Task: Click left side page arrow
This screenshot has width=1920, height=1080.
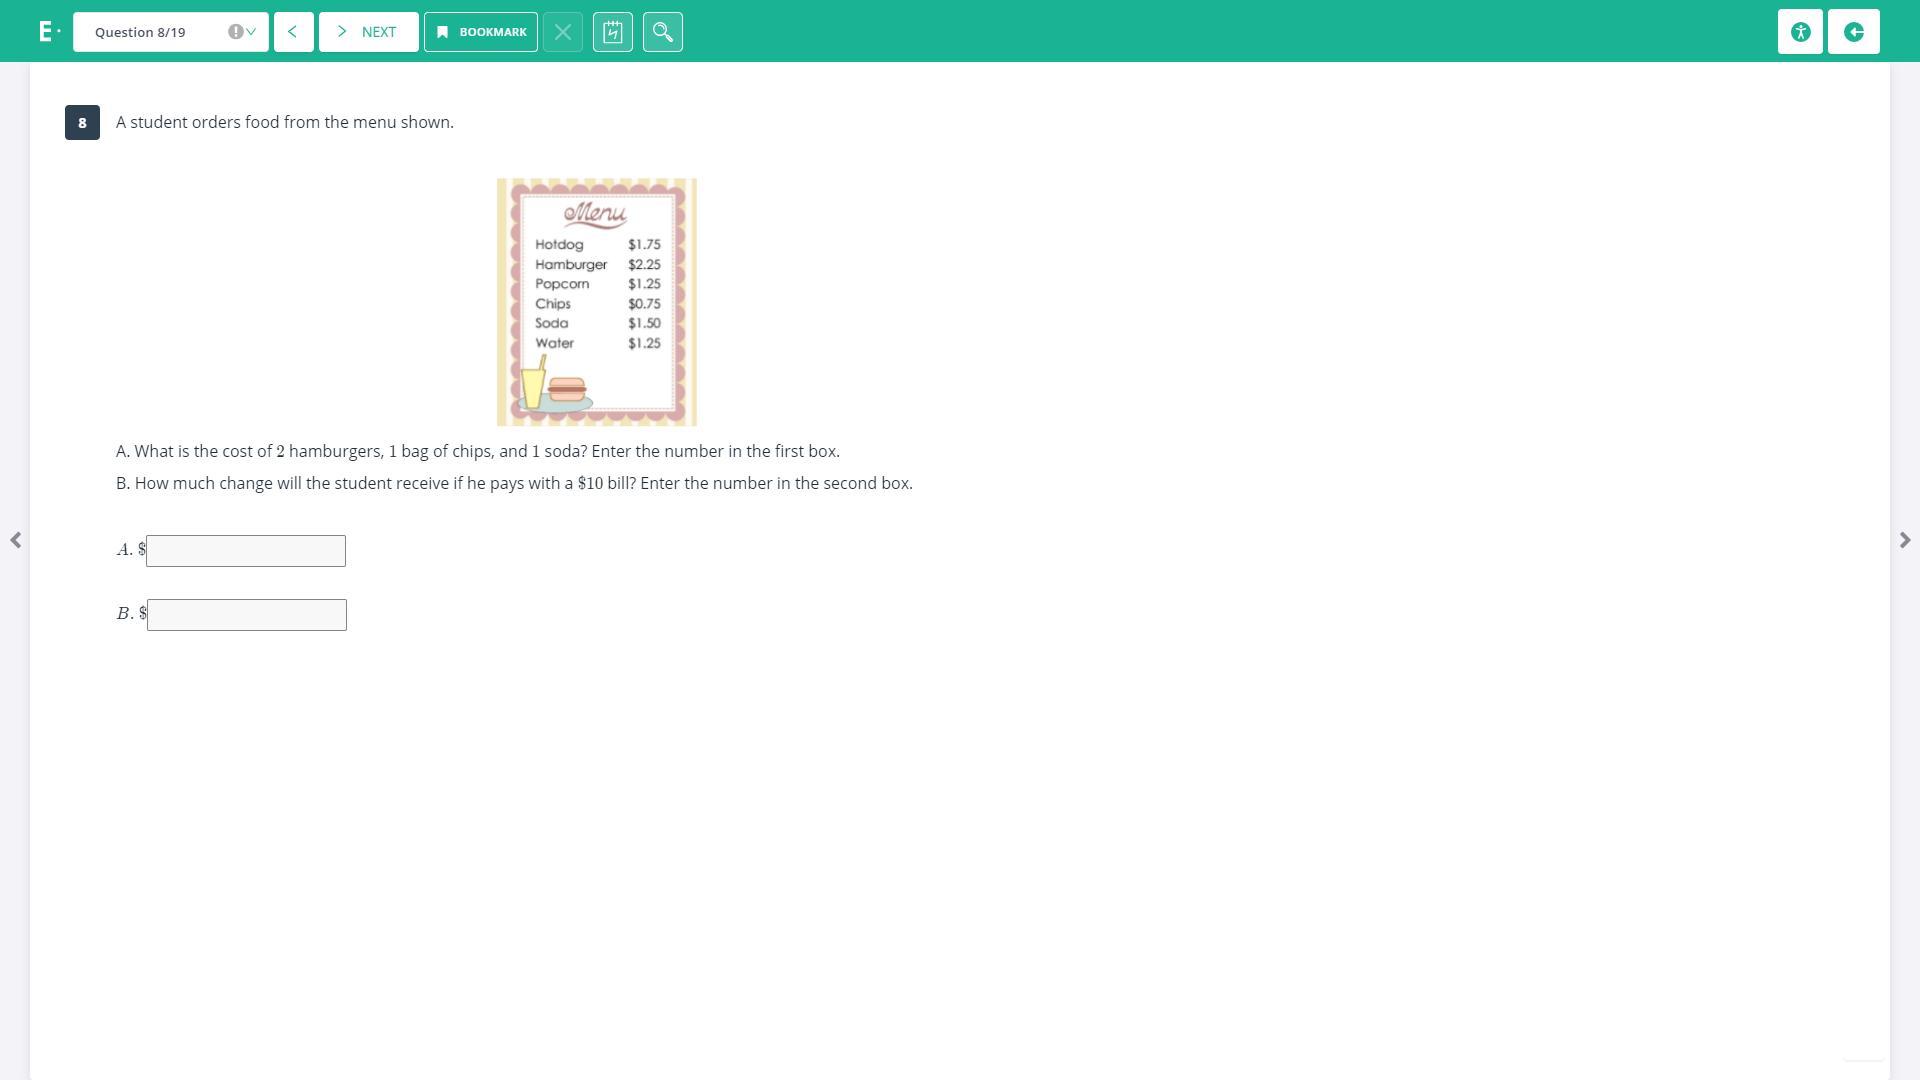Action: (16, 540)
